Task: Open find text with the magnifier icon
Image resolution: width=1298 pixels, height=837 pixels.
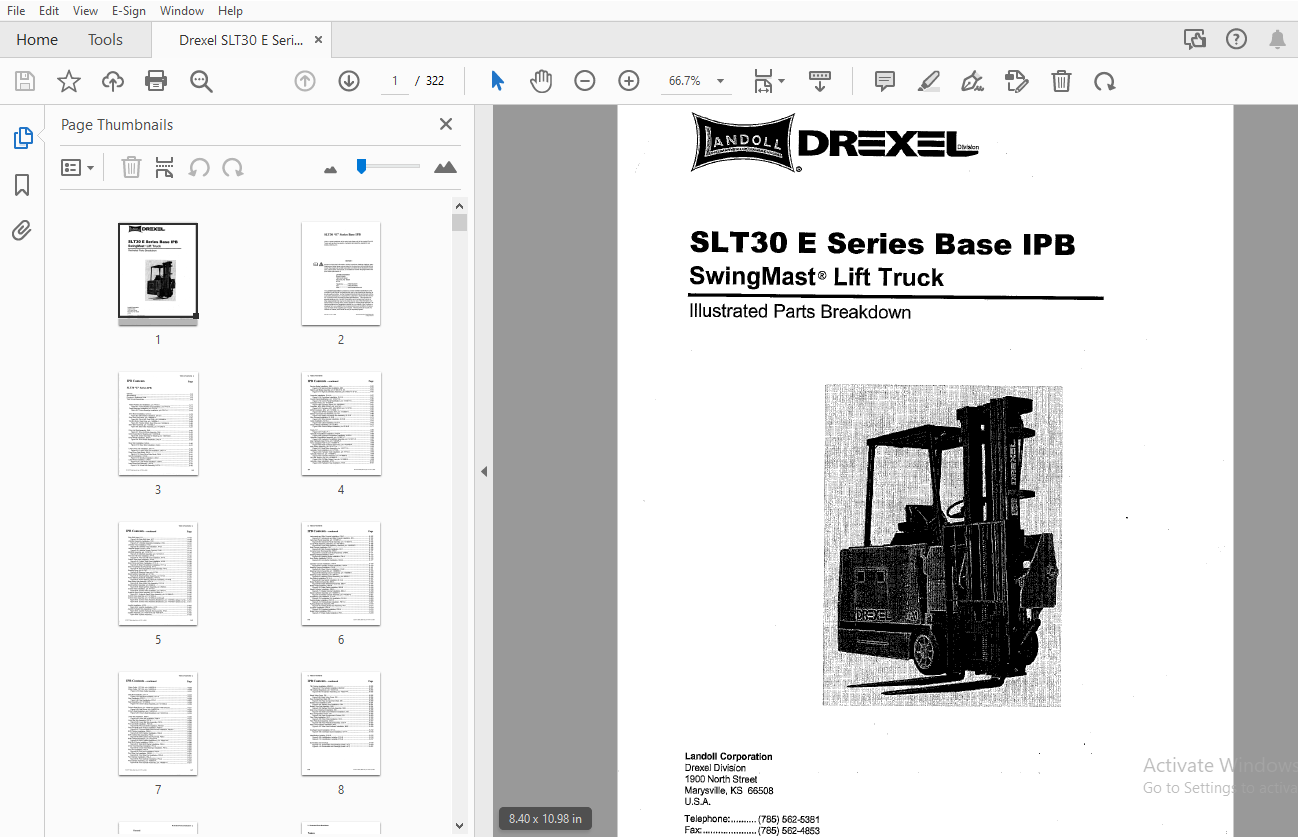Action: click(x=201, y=81)
